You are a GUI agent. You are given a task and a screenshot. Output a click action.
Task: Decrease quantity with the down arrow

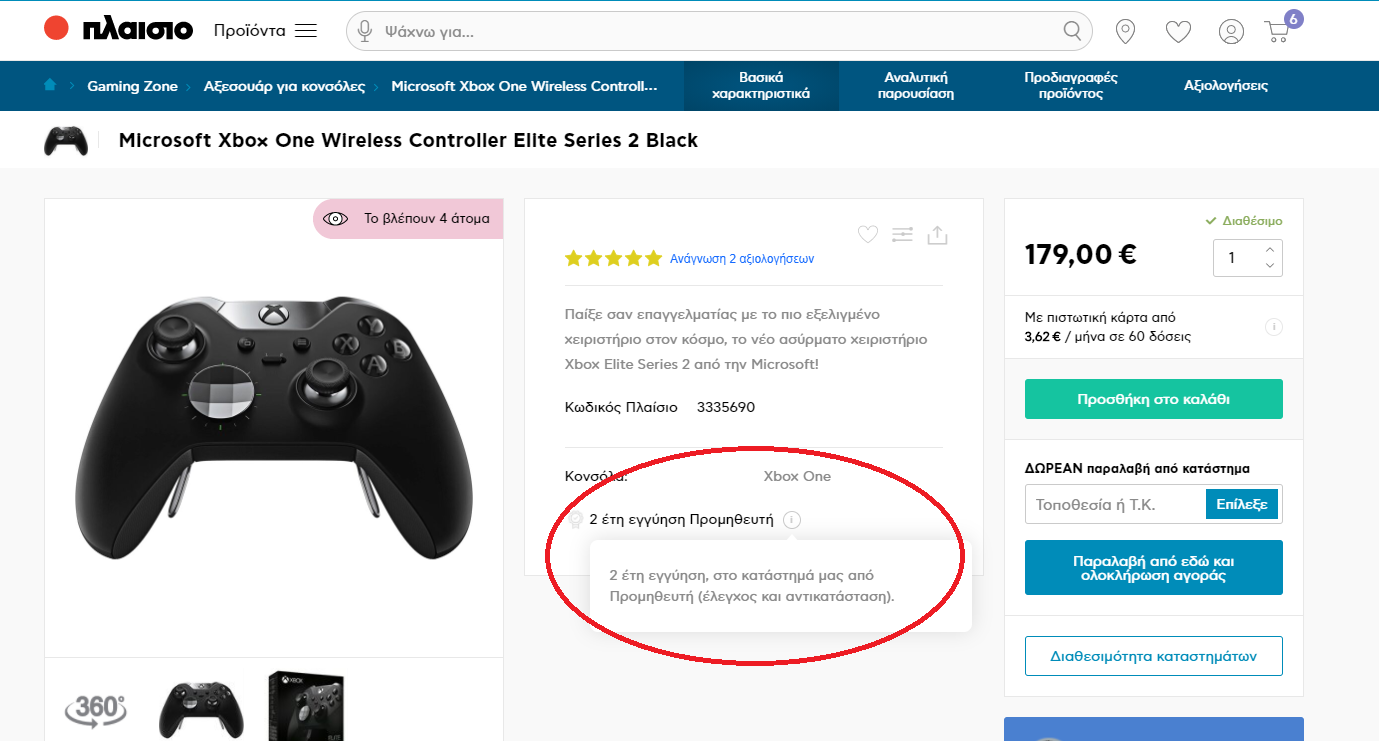pyautogui.click(x=1269, y=266)
